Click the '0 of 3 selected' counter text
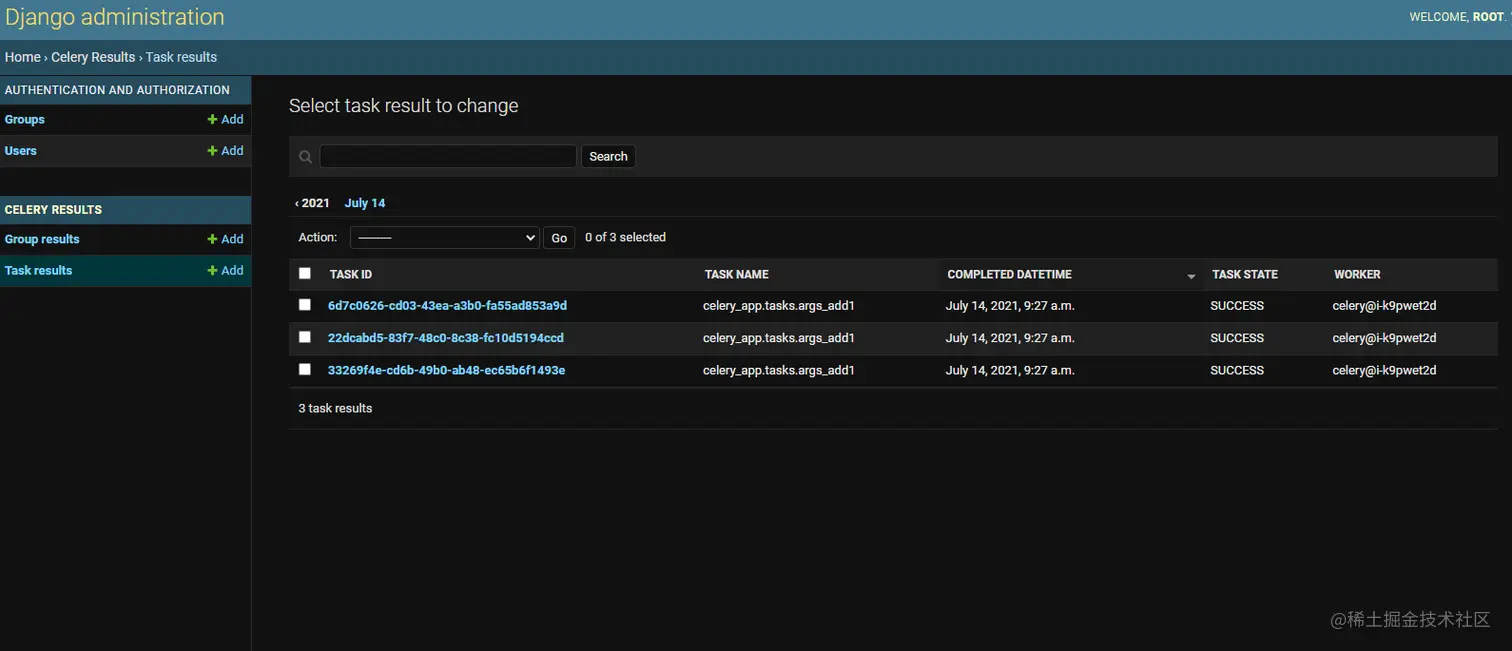Viewport: 1512px width, 651px height. point(625,237)
